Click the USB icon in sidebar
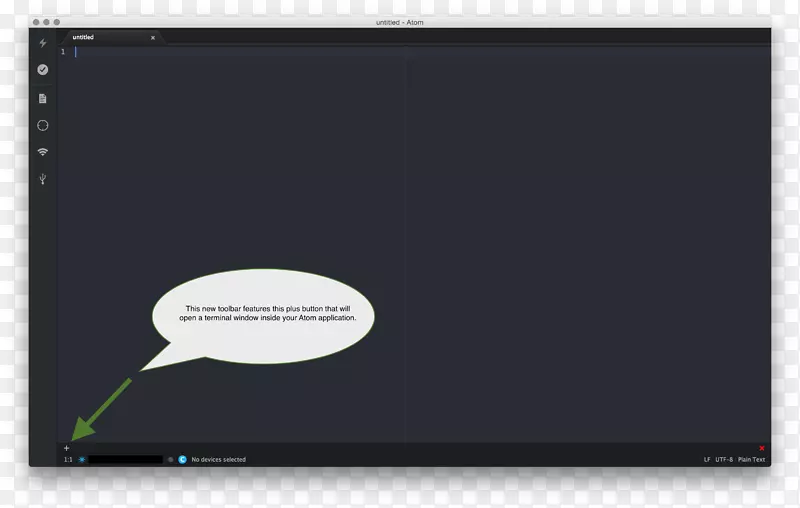This screenshot has width=800, height=508. pyautogui.click(x=43, y=180)
